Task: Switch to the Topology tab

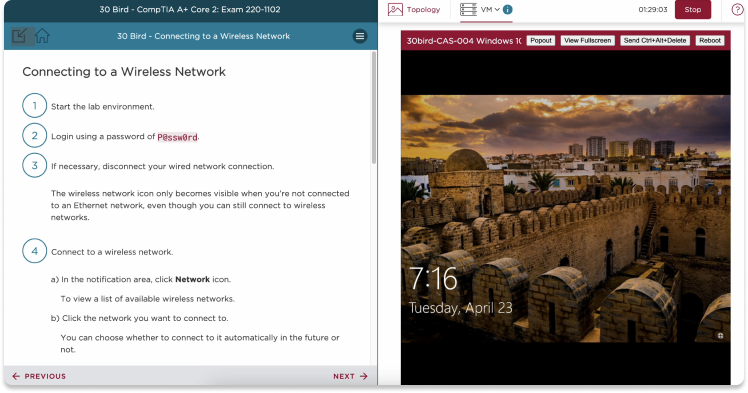Action: pyautogui.click(x=414, y=10)
